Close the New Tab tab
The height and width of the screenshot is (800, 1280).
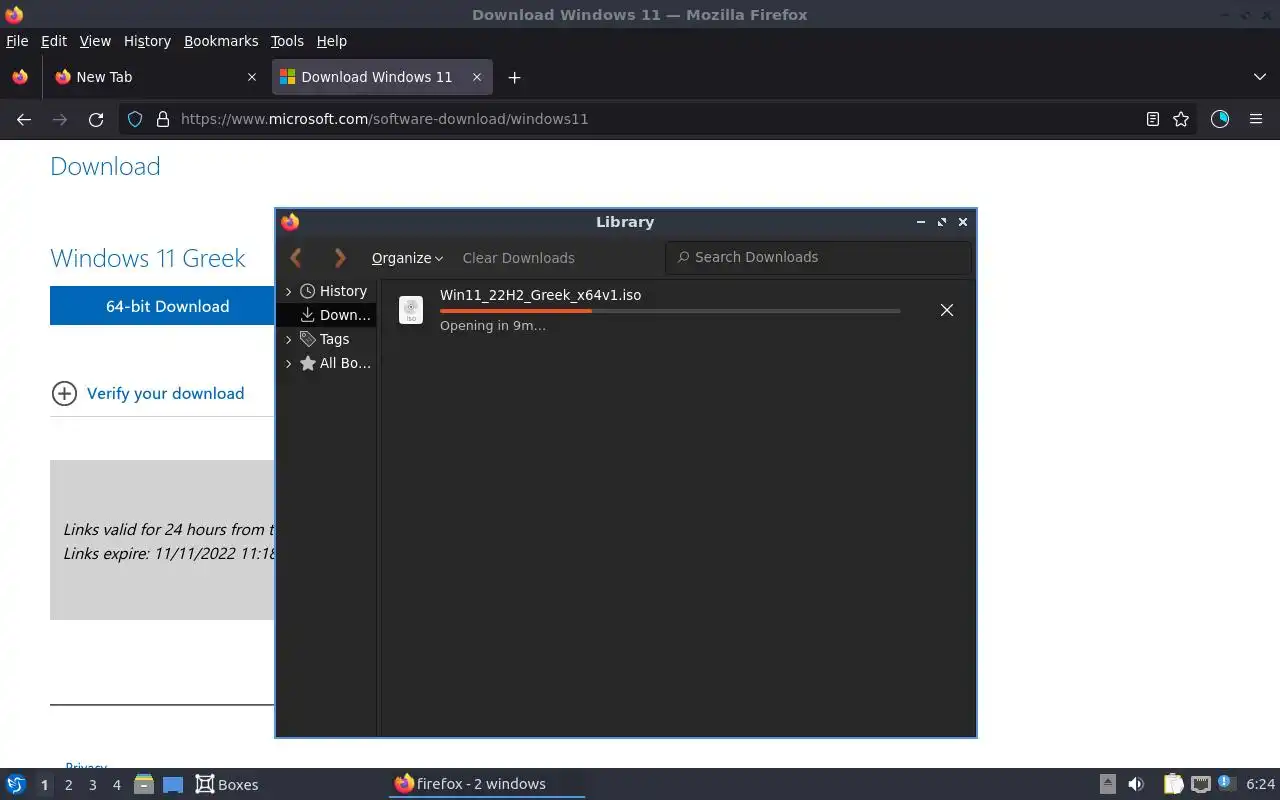pos(251,77)
